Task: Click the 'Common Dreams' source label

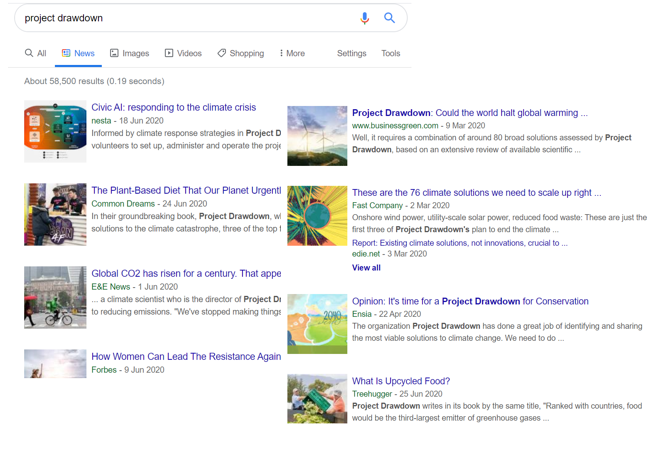Action: pyautogui.click(x=123, y=204)
